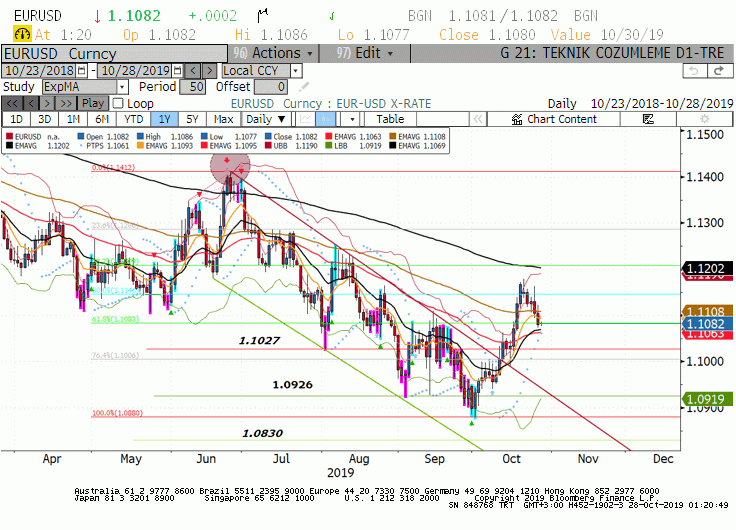Select the 5Y range tab
This screenshot has height=530, width=736.
point(192,119)
